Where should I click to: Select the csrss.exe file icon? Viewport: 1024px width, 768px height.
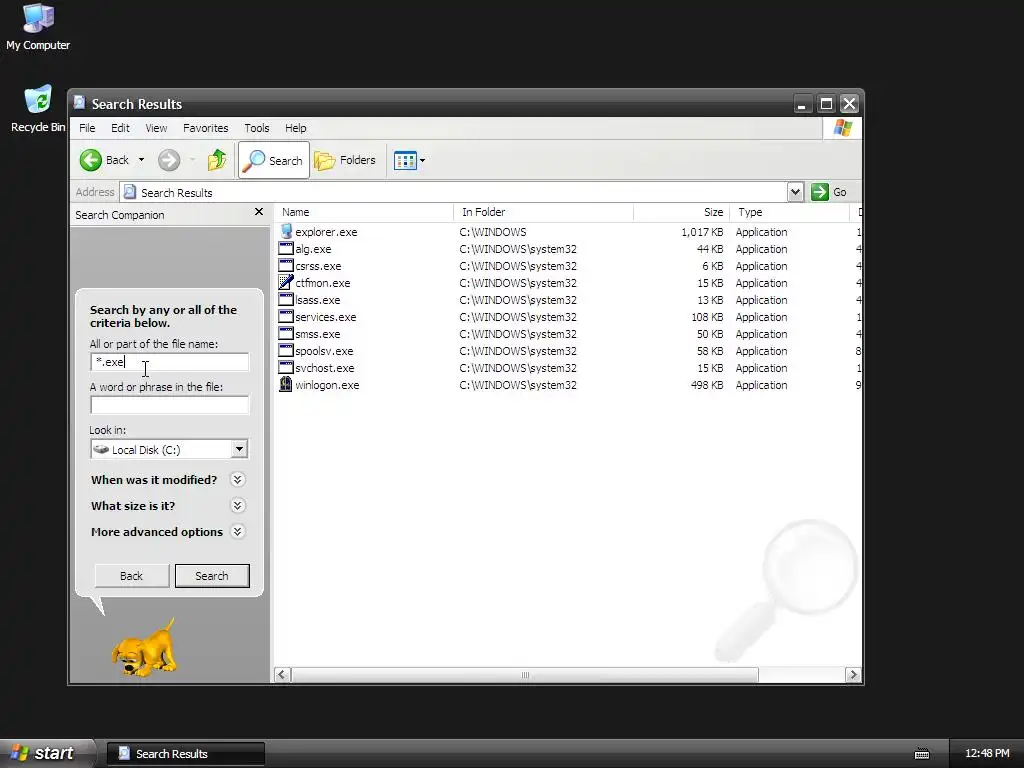(x=286, y=265)
